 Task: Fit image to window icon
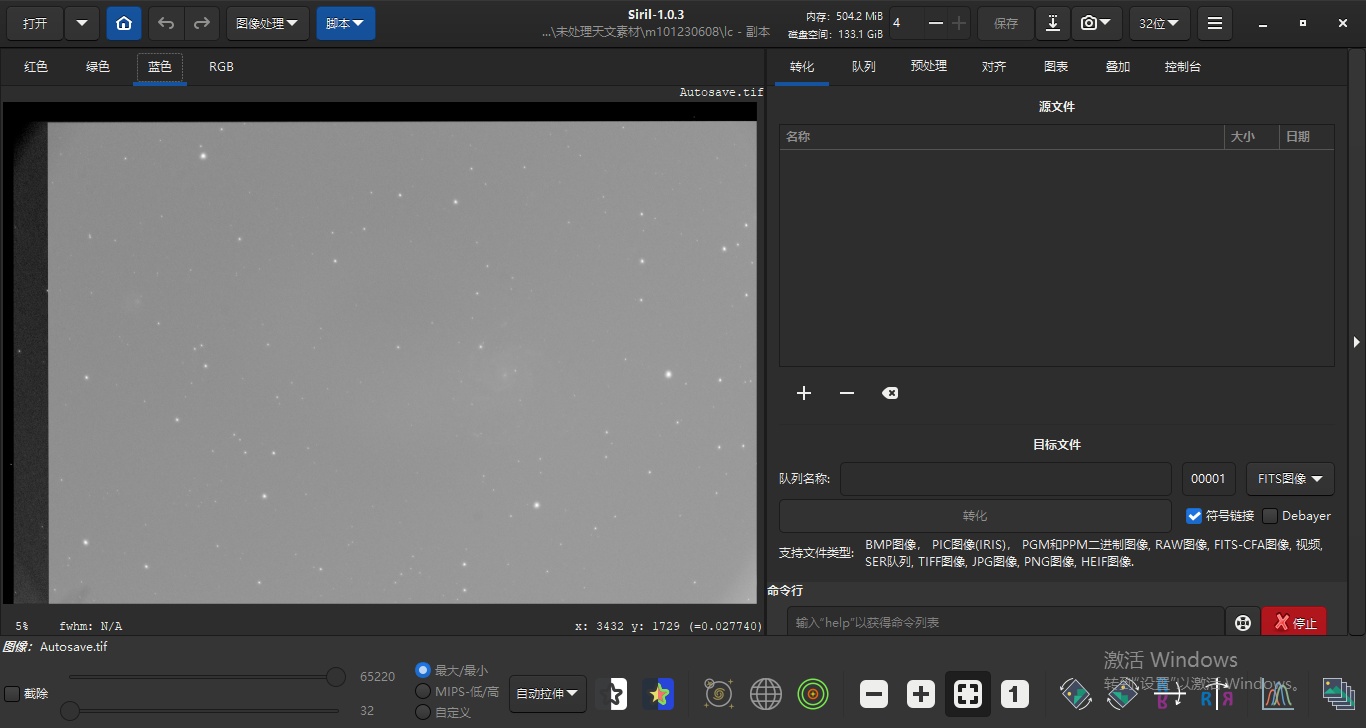[968, 694]
